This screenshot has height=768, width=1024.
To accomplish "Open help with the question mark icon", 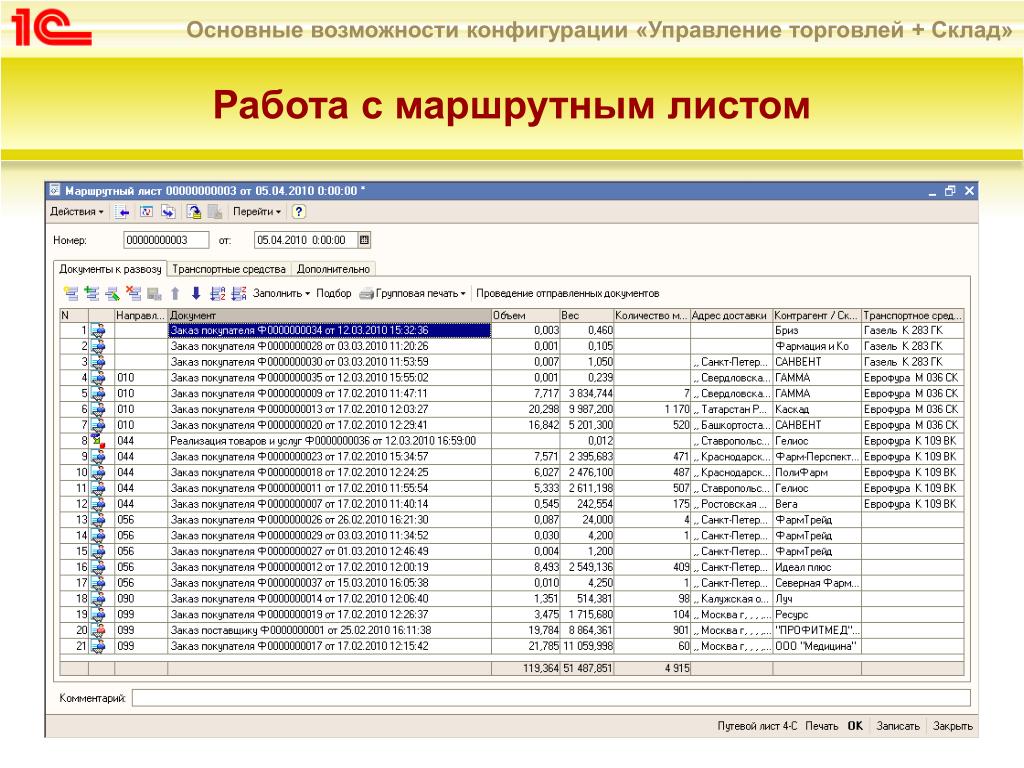I will pos(298,212).
